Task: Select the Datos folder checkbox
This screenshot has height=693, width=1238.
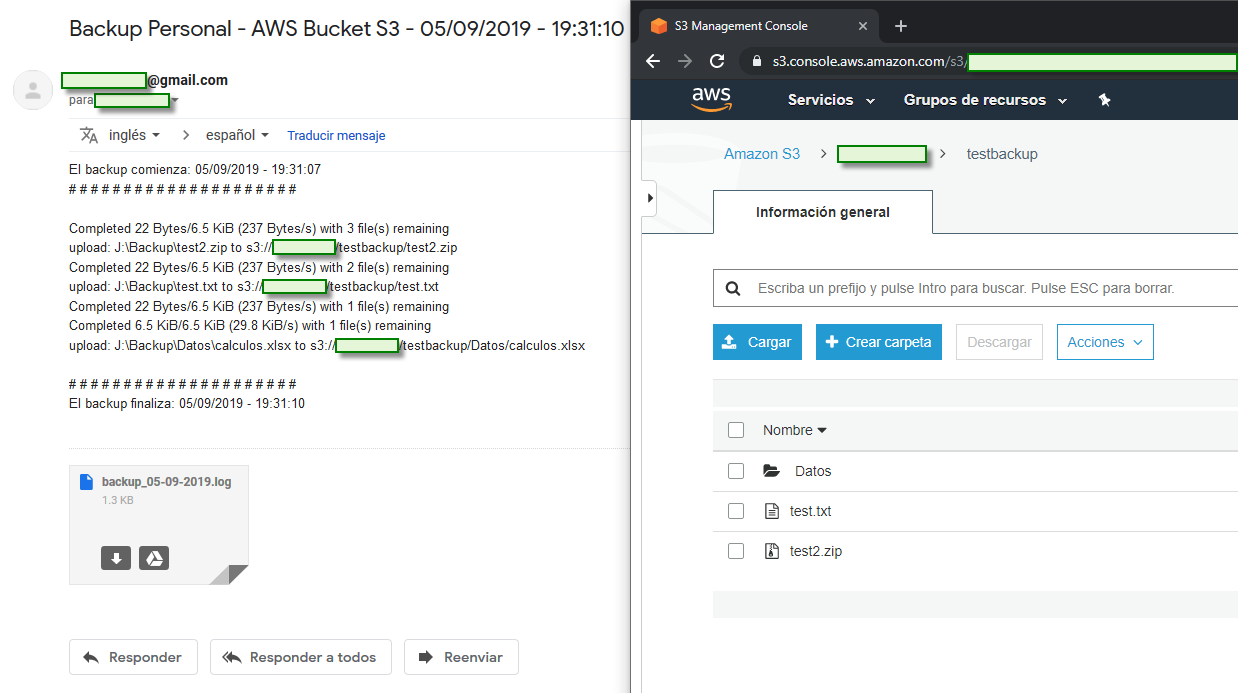Action: (x=736, y=470)
